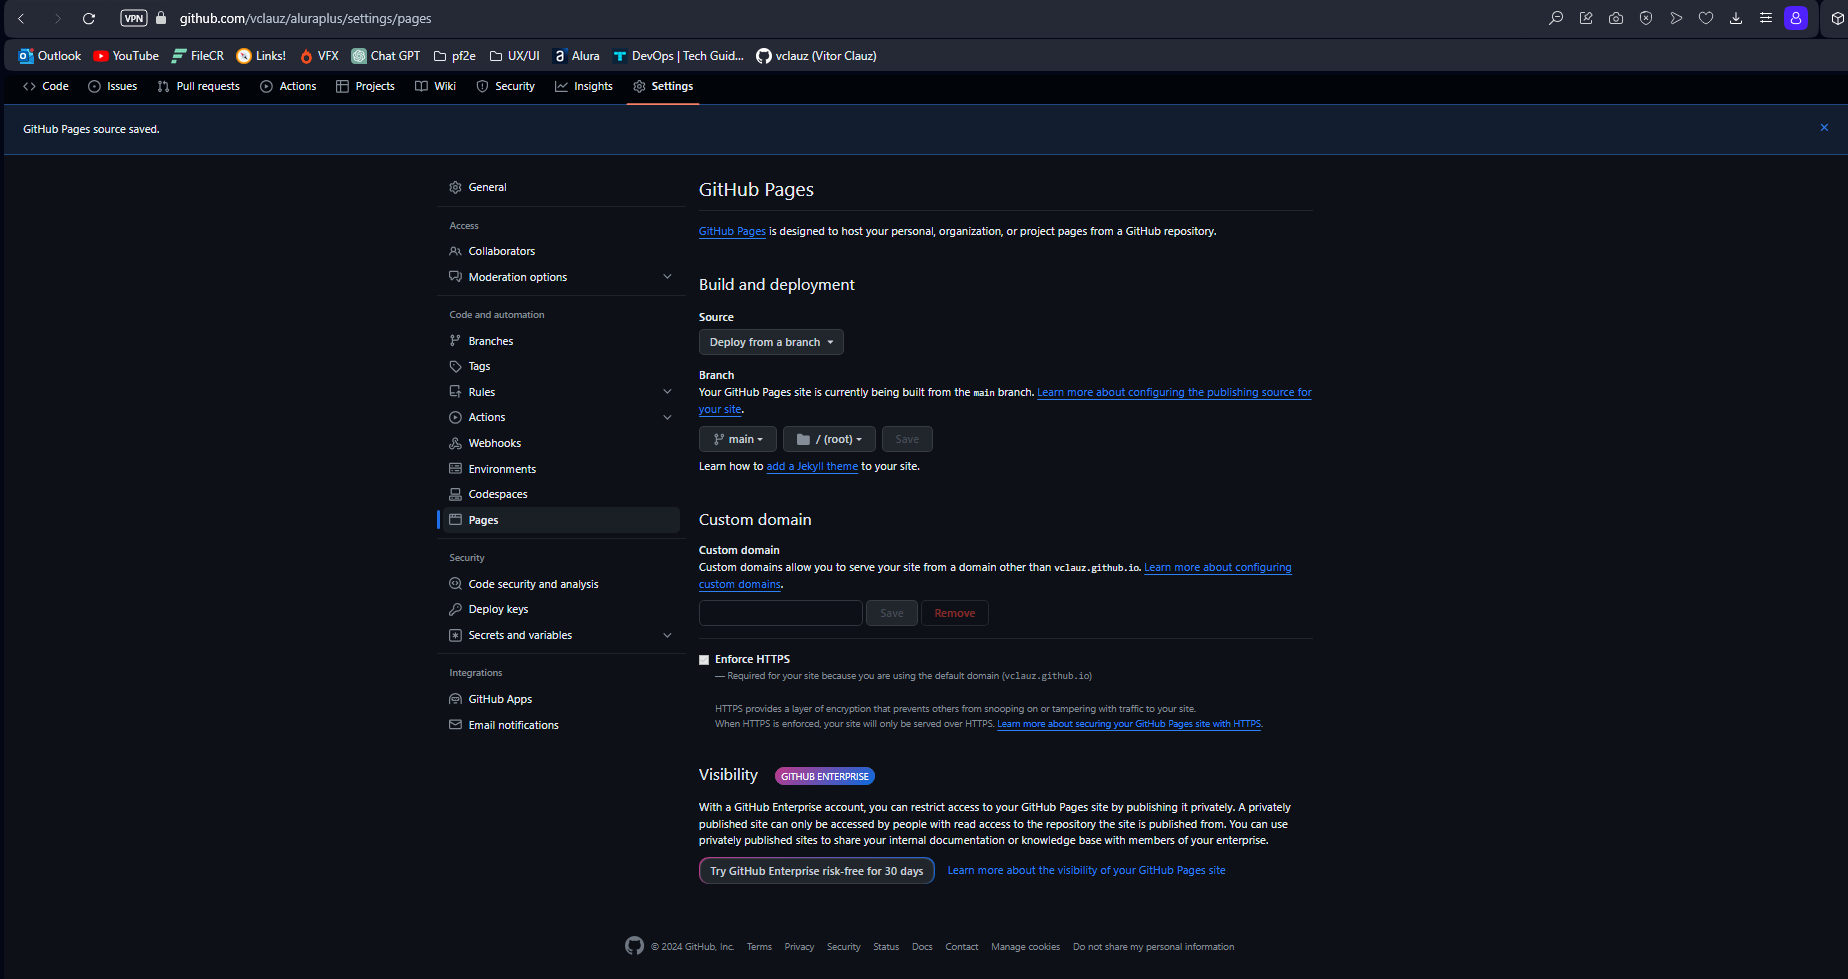This screenshot has height=979, width=1848.
Task: Click the GitHub logo in the footer
Action: 635,946
